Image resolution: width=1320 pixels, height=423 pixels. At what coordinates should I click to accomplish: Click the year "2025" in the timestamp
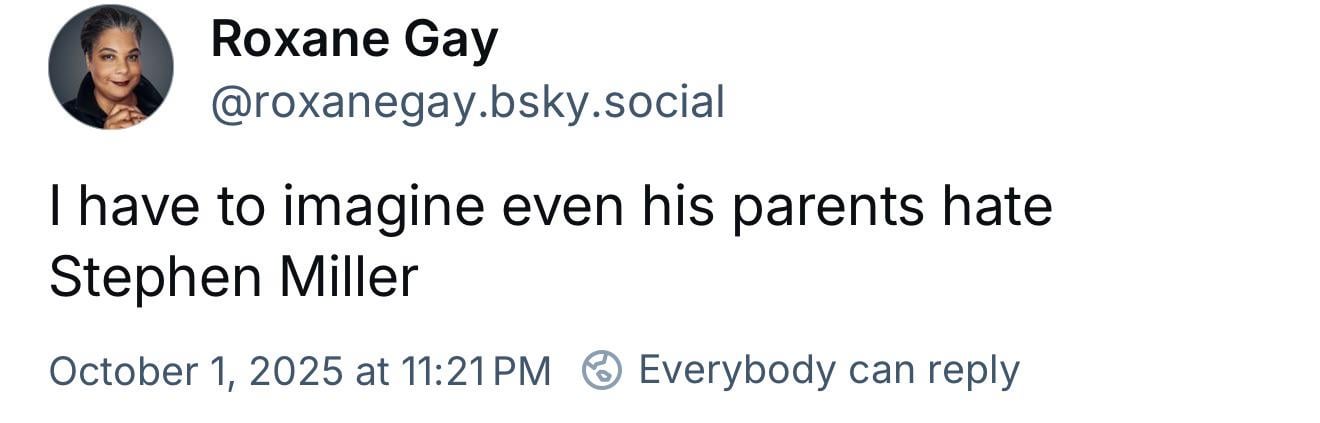coord(295,371)
